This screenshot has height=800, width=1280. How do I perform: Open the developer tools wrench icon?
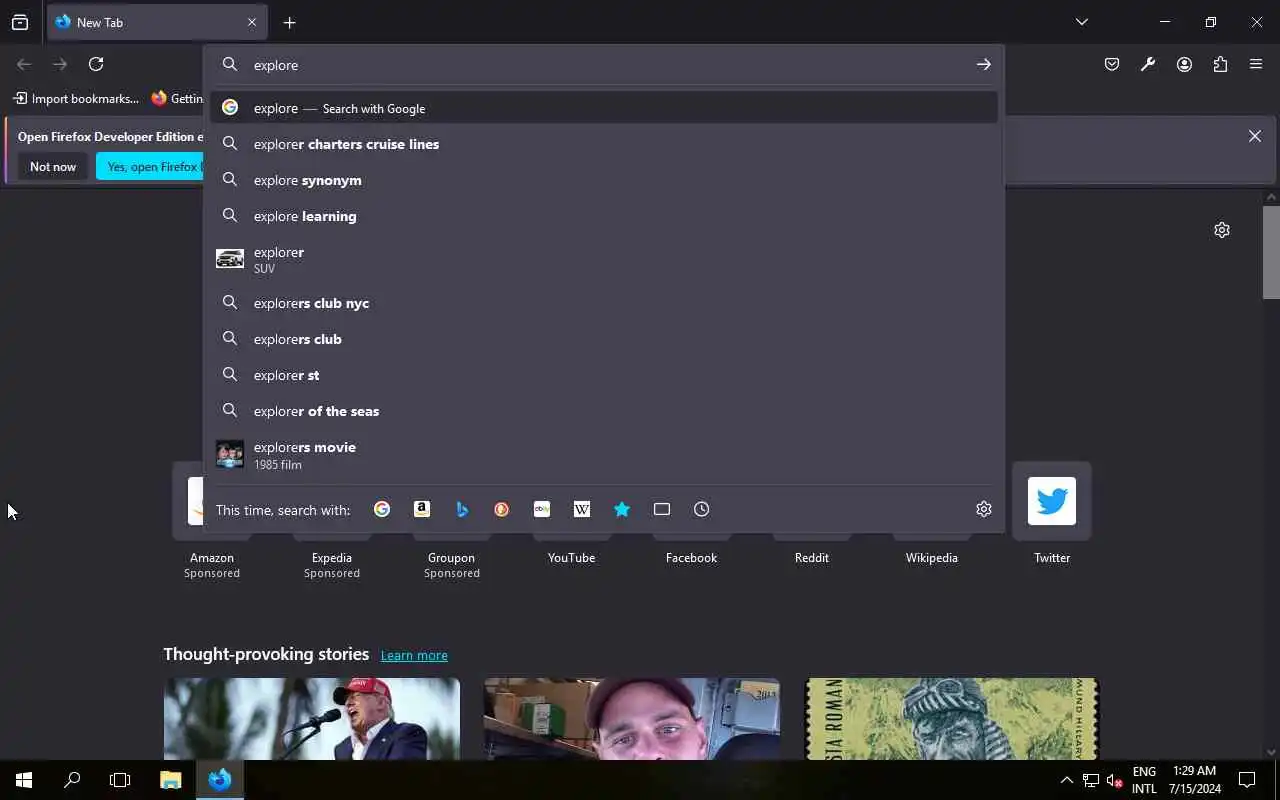point(1148,64)
